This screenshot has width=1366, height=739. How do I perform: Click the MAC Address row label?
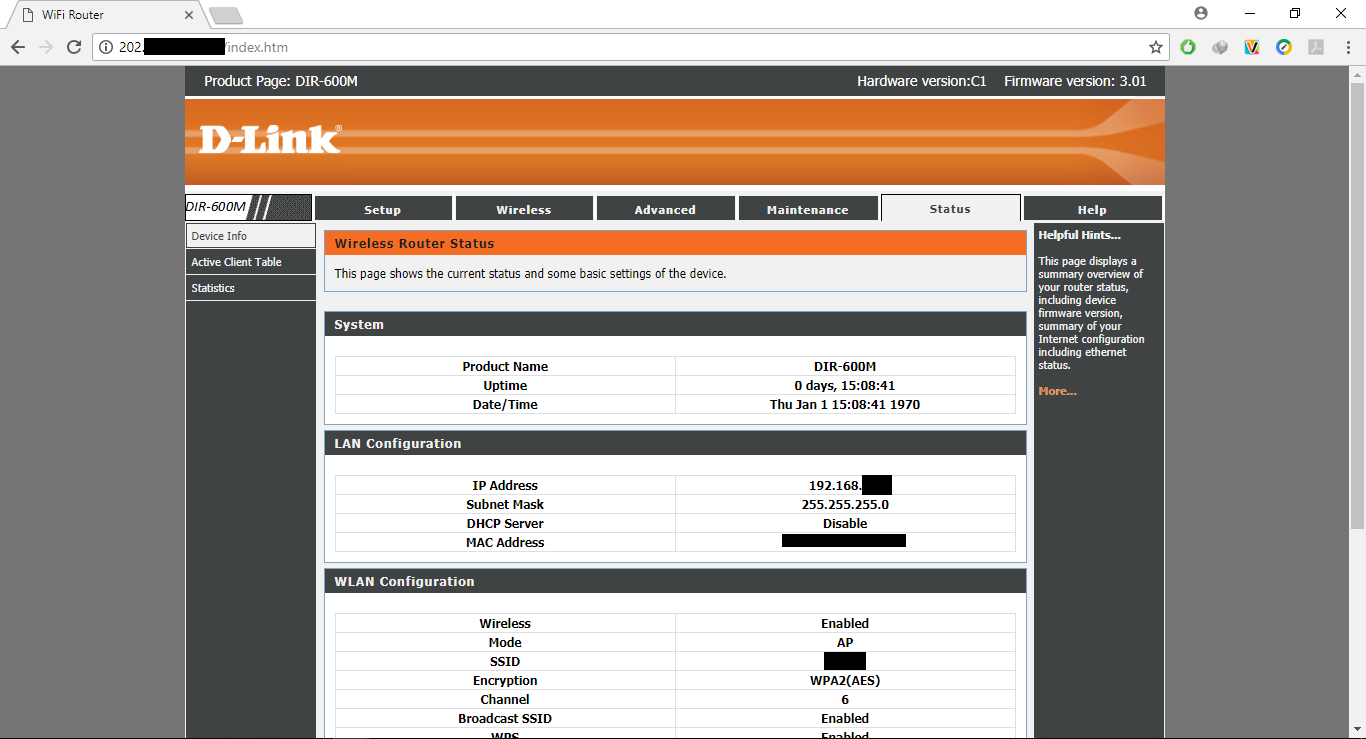(x=505, y=543)
